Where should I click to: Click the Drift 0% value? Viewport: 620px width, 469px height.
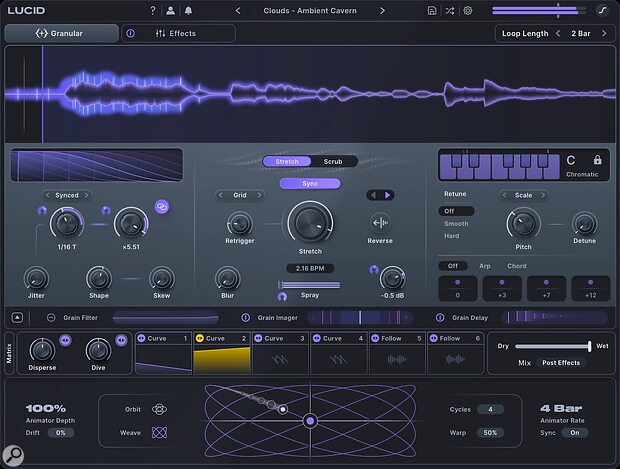[60, 433]
